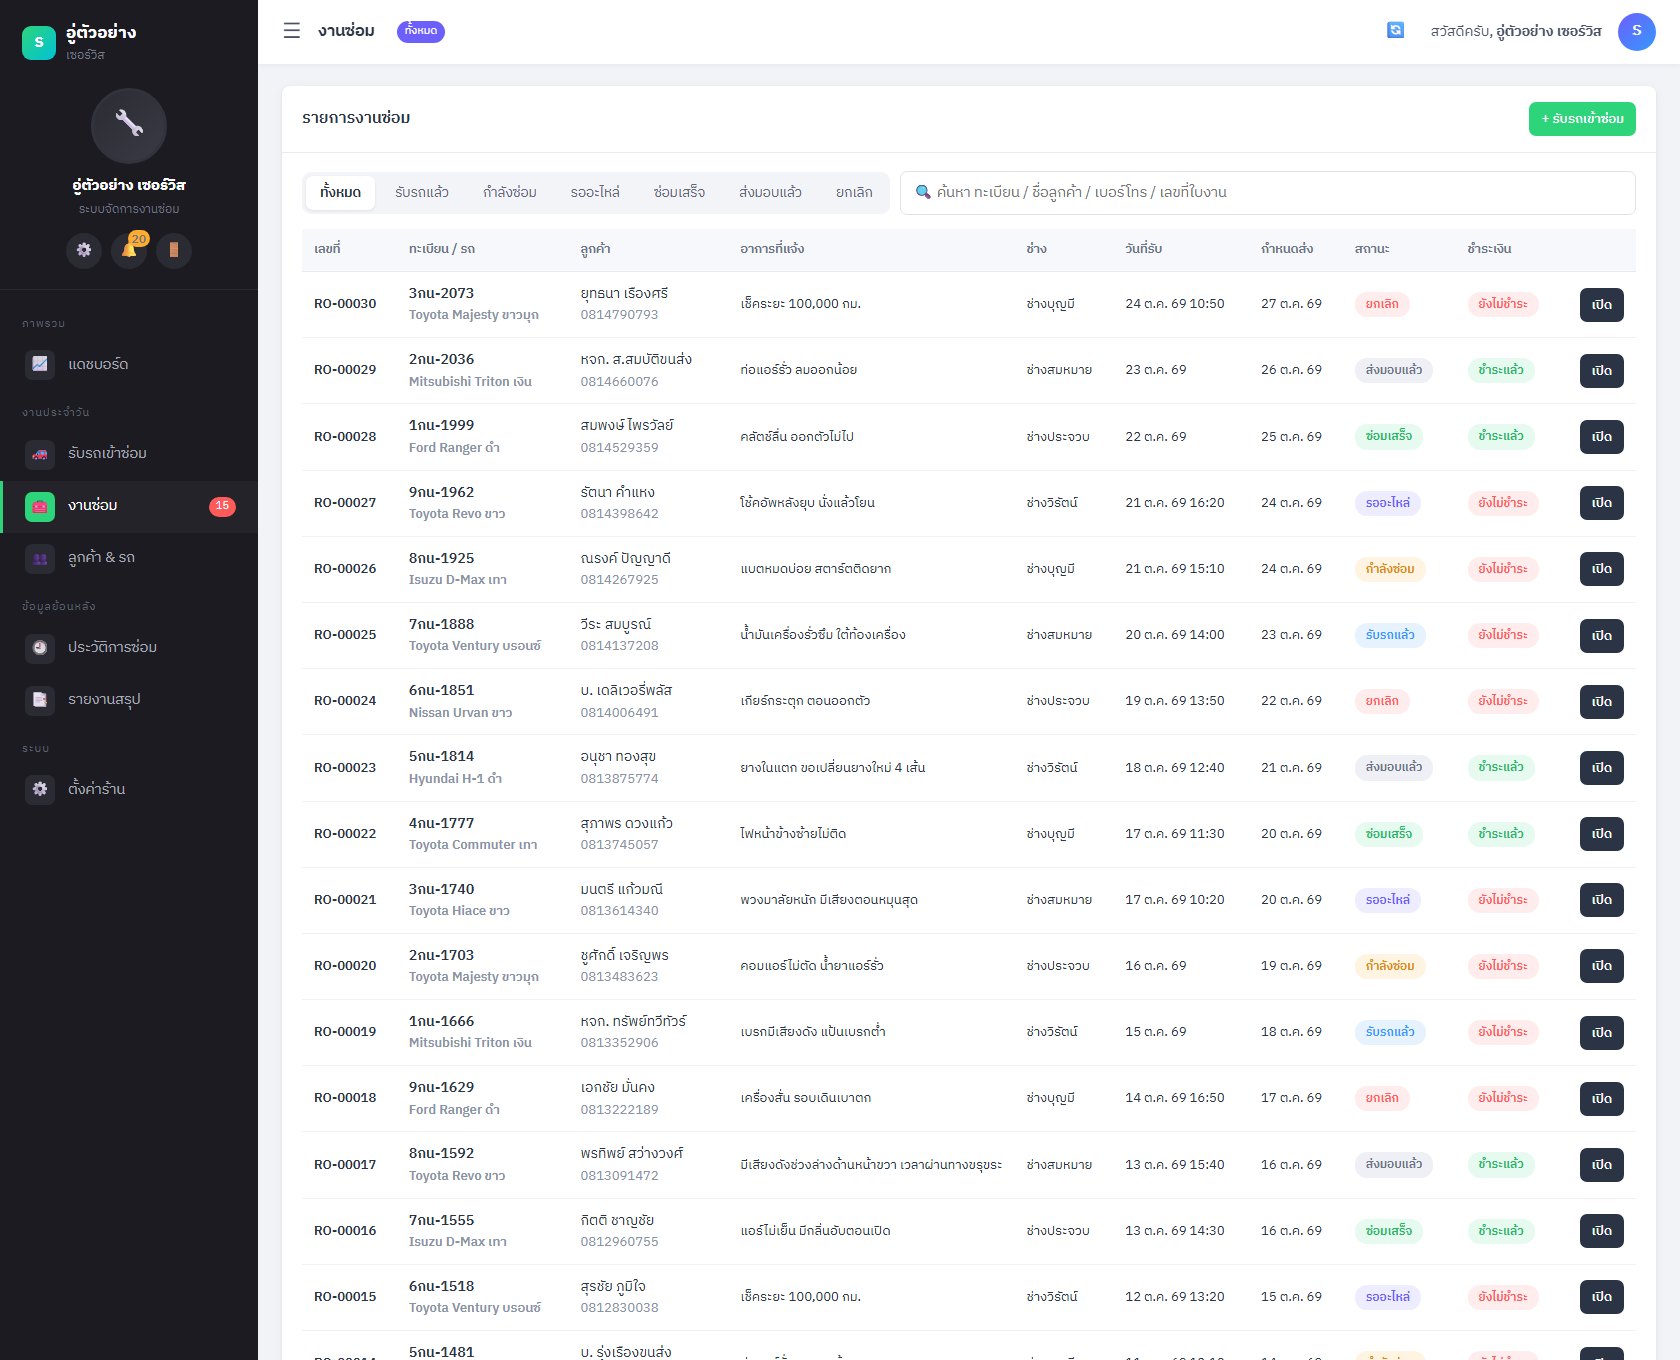
Task: Click กำลังซ่อม status of RO-00026
Action: [1390, 569]
